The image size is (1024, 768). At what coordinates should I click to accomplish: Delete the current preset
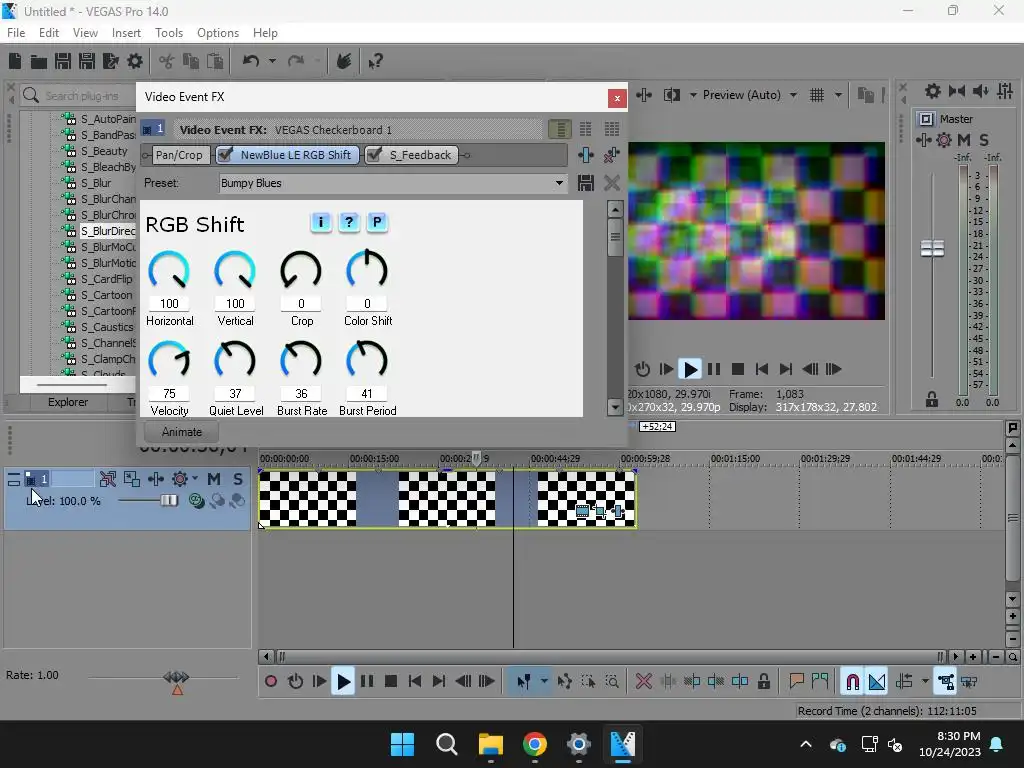click(612, 183)
